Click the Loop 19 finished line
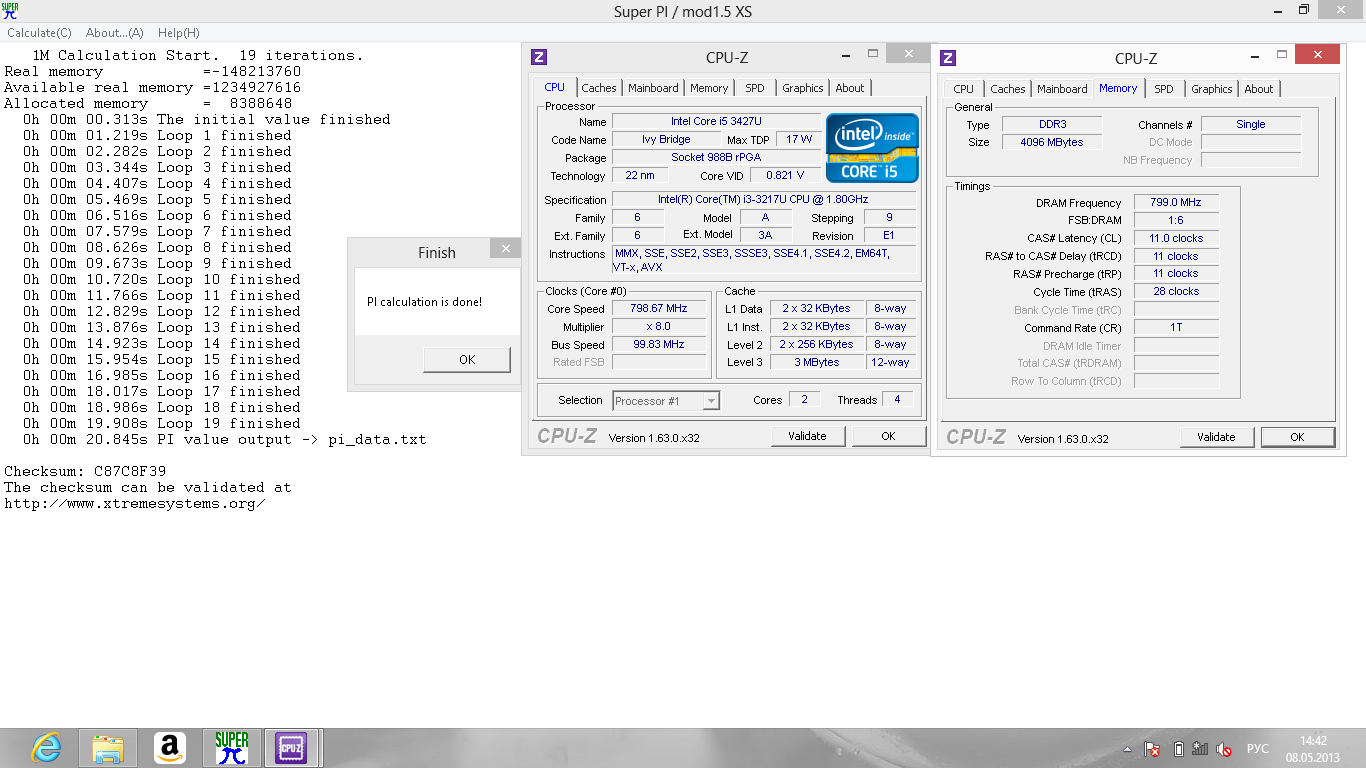The width and height of the screenshot is (1366, 768). pos(162,423)
